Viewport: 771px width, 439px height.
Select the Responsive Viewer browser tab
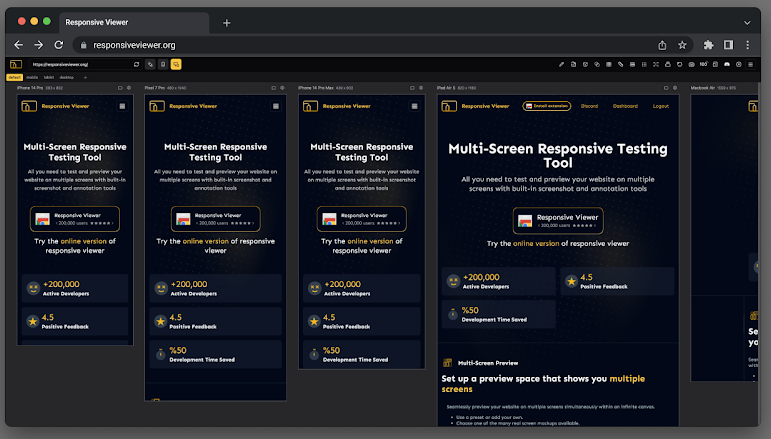134,23
